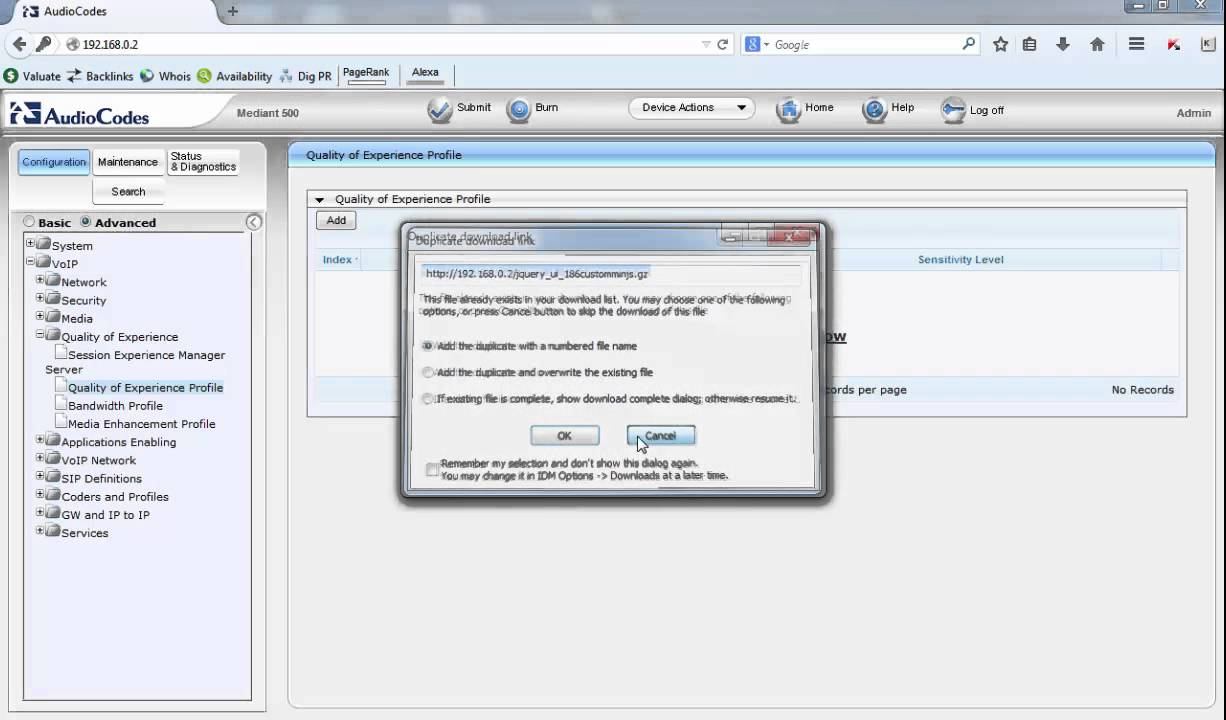
Task: Open a new browser tab
Action: tap(232, 11)
